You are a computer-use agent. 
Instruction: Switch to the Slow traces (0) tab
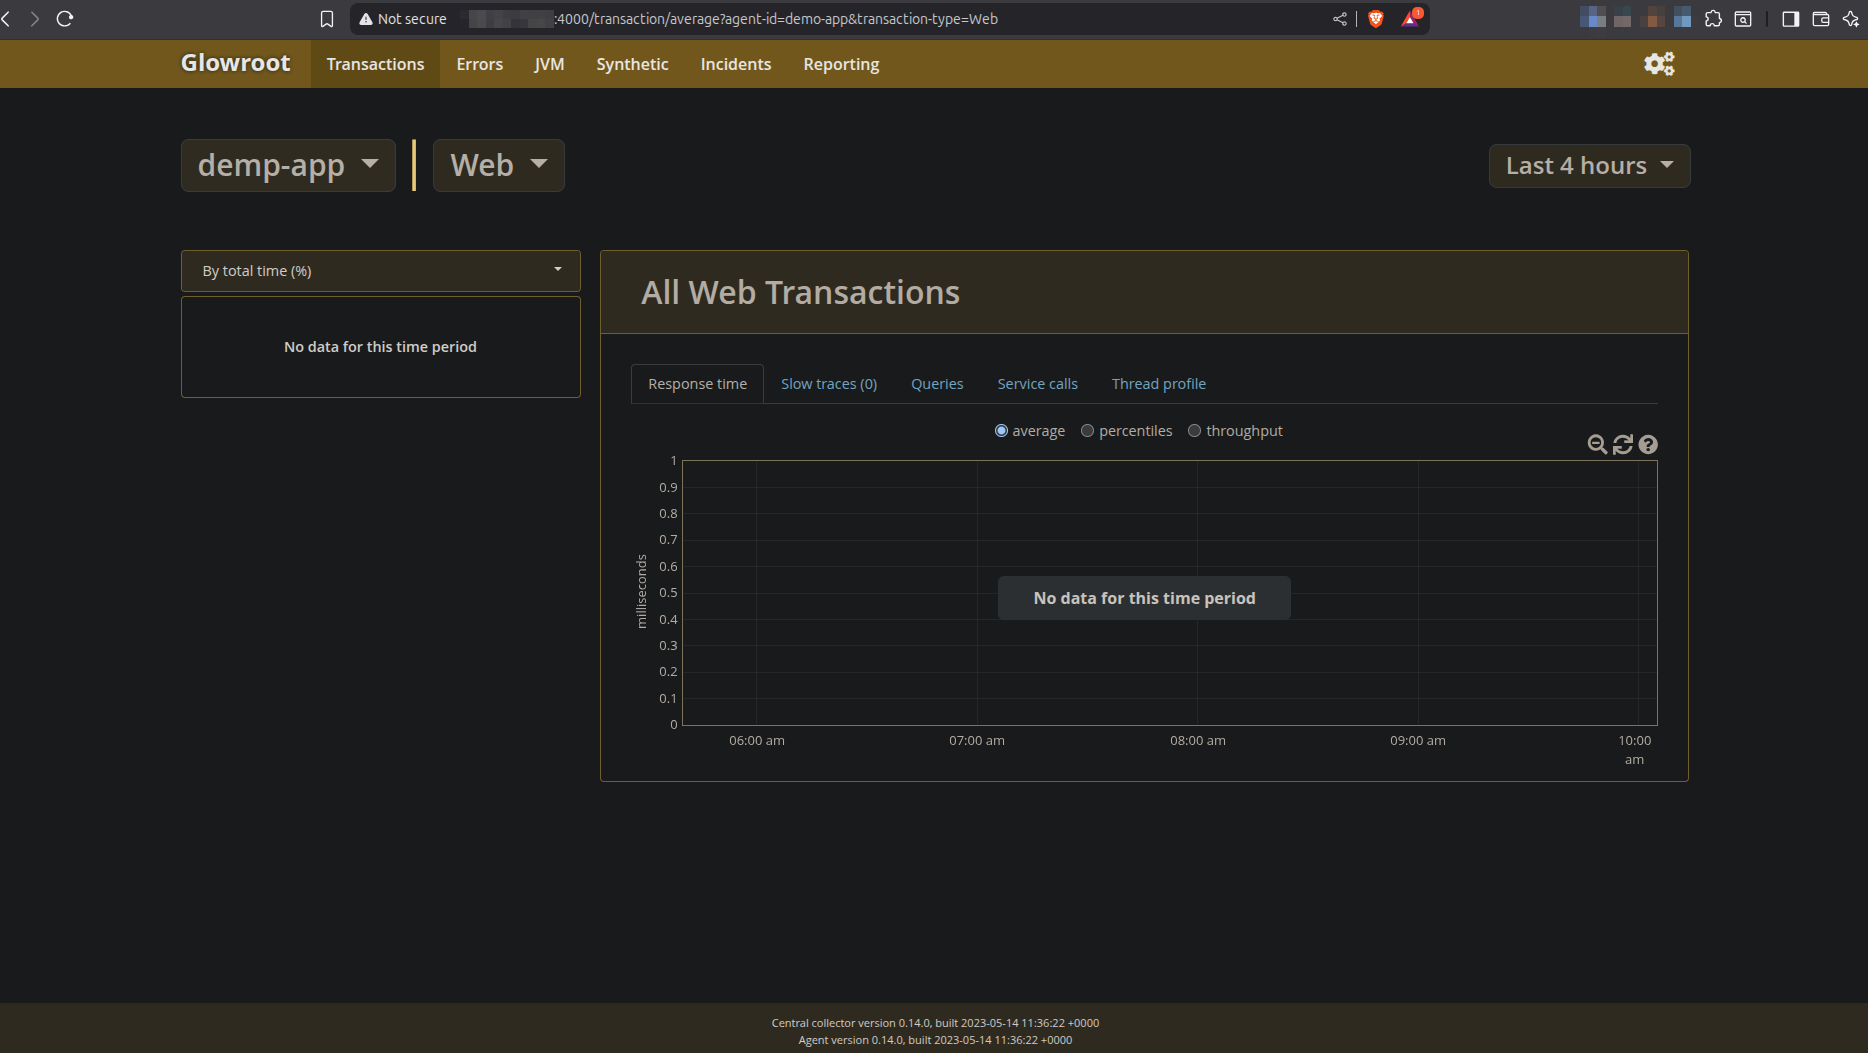click(x=828, y=384)
